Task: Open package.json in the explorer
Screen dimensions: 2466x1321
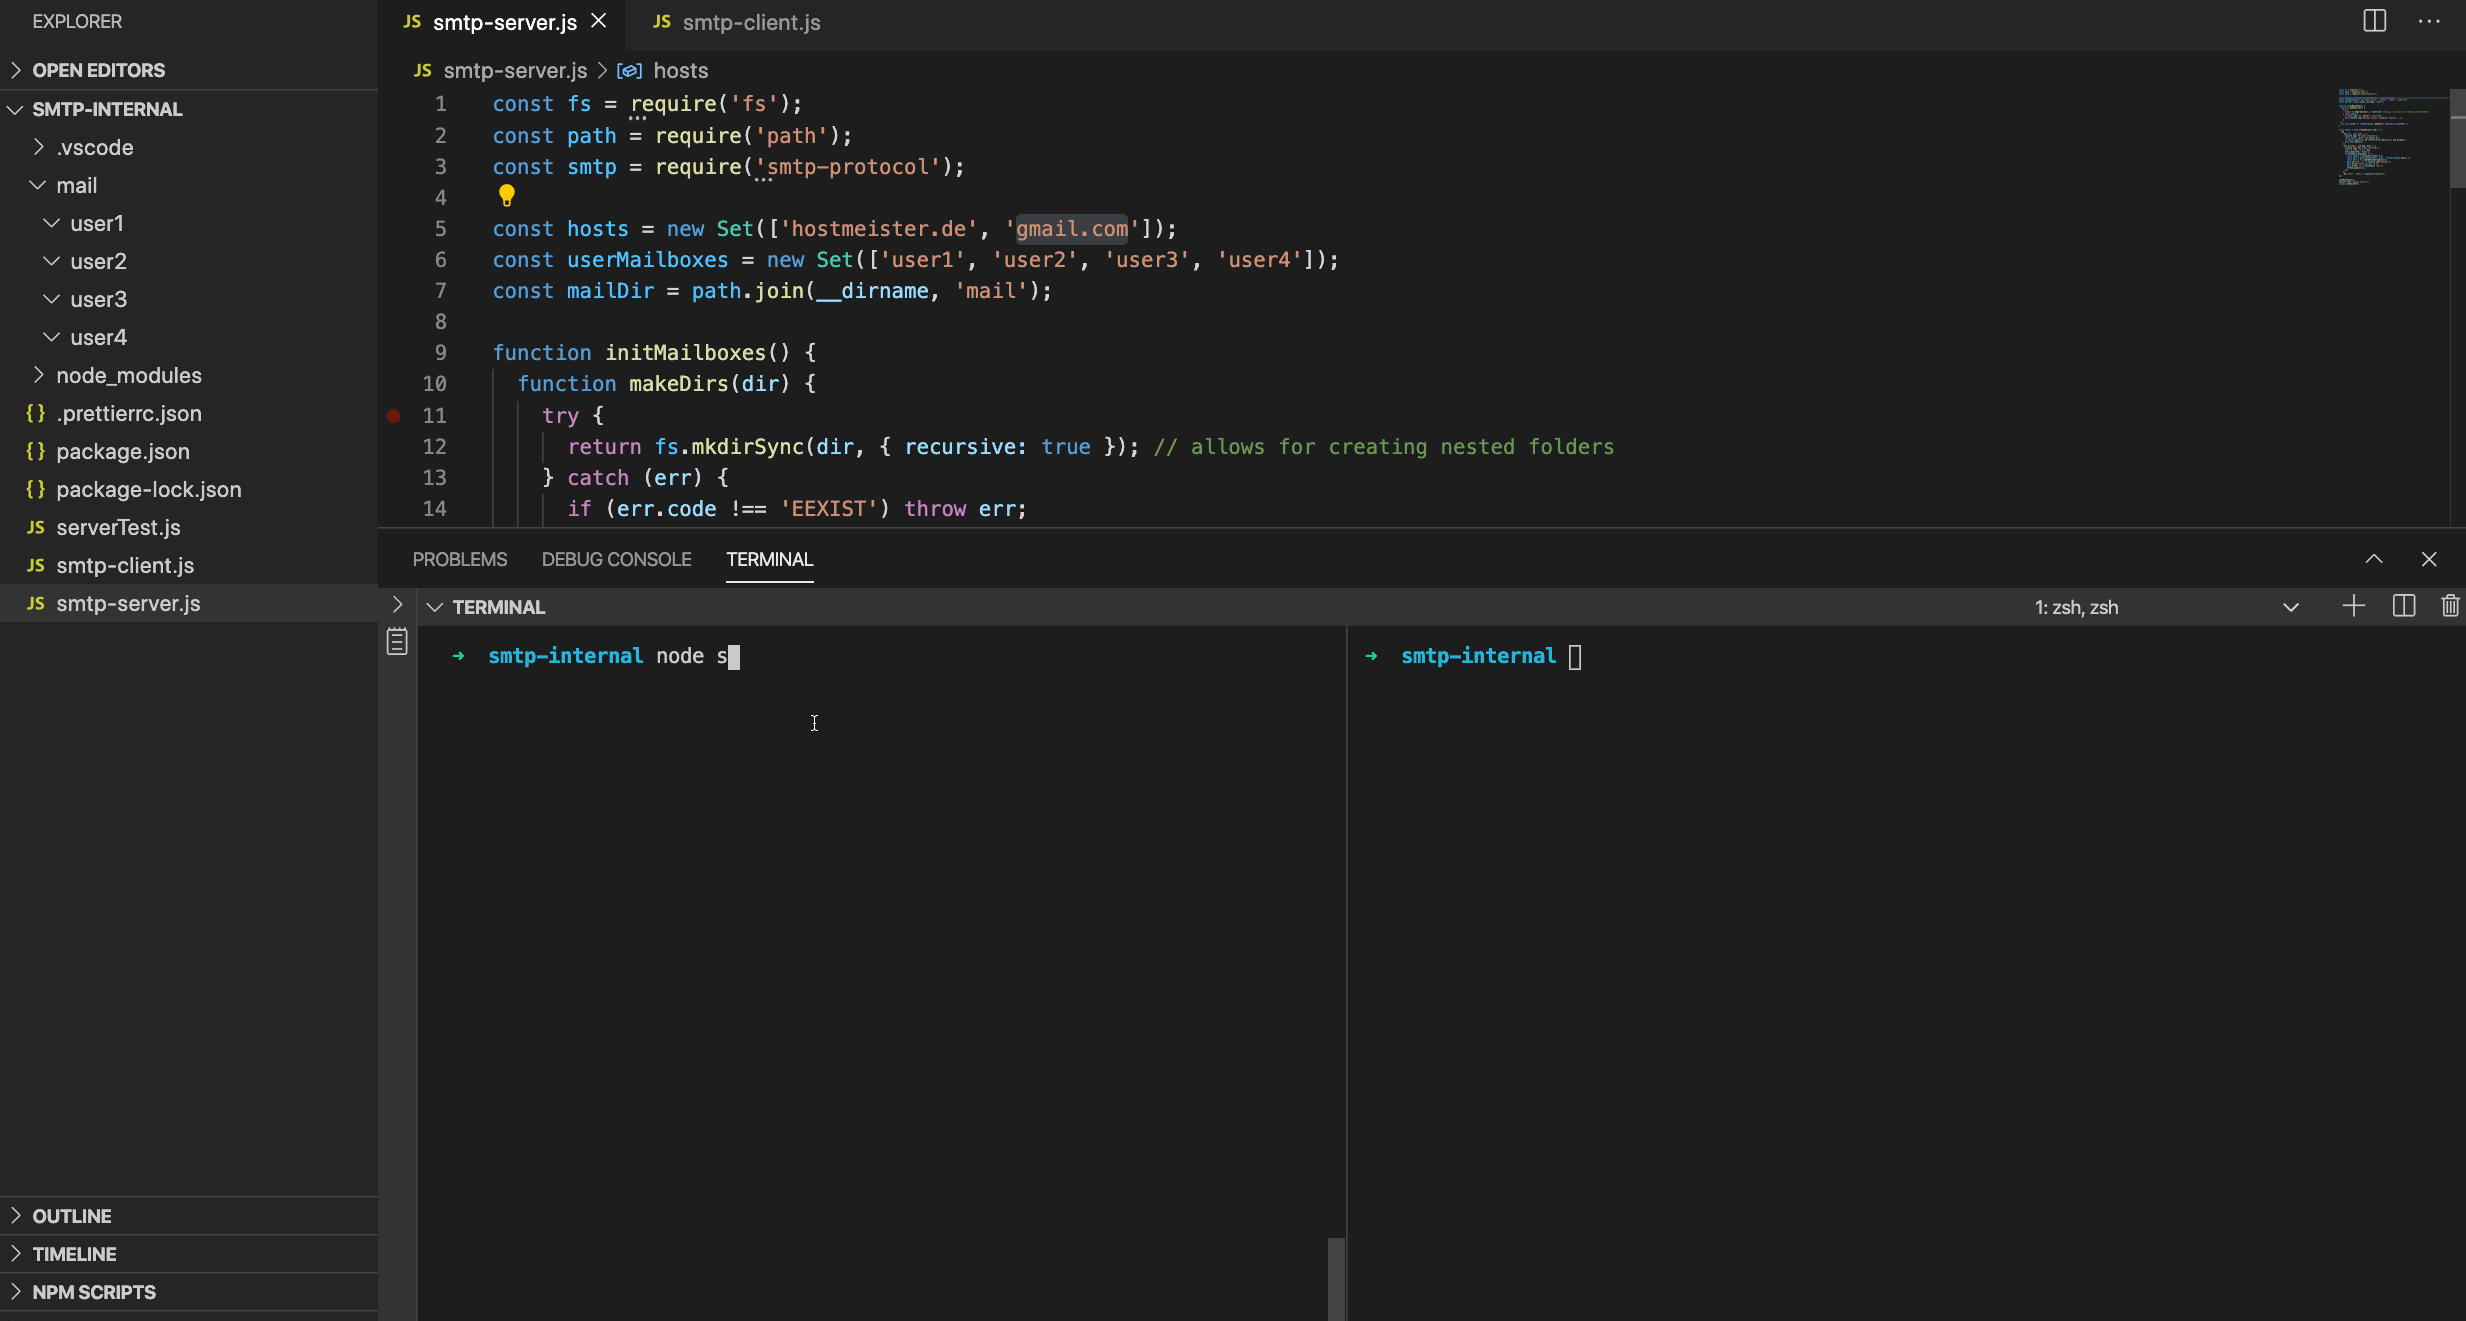Action: 122,451
